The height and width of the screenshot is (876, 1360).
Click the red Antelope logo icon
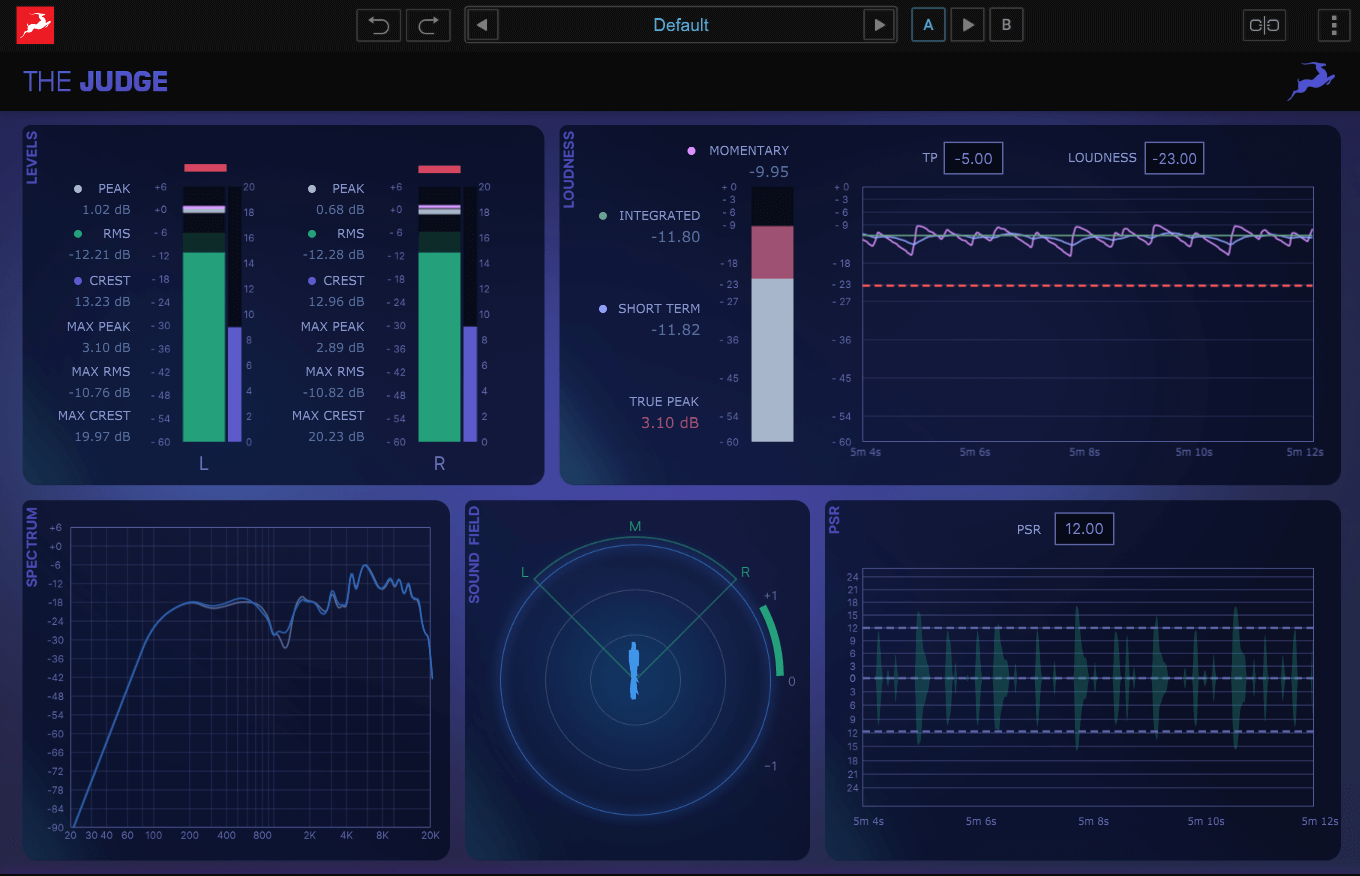pos(35,25)
